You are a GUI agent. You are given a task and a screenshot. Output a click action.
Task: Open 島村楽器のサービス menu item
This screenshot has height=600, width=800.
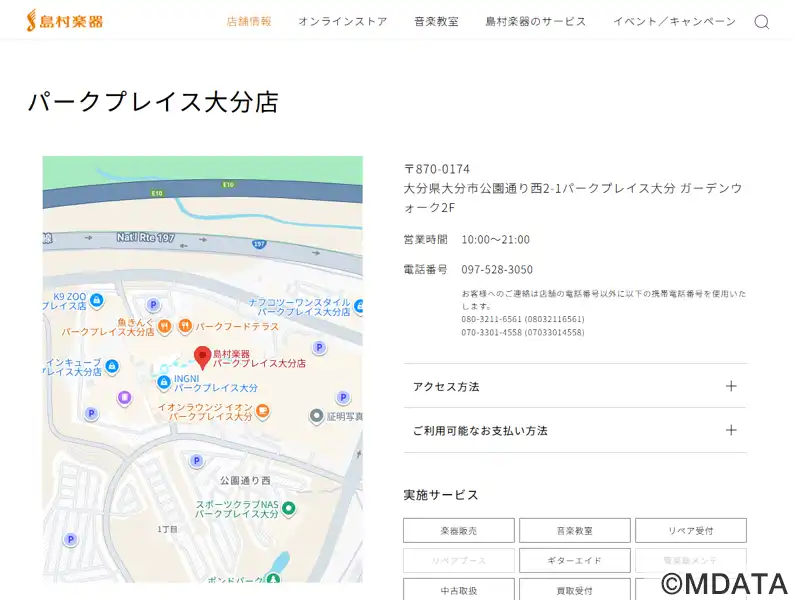tap(536, 21)
